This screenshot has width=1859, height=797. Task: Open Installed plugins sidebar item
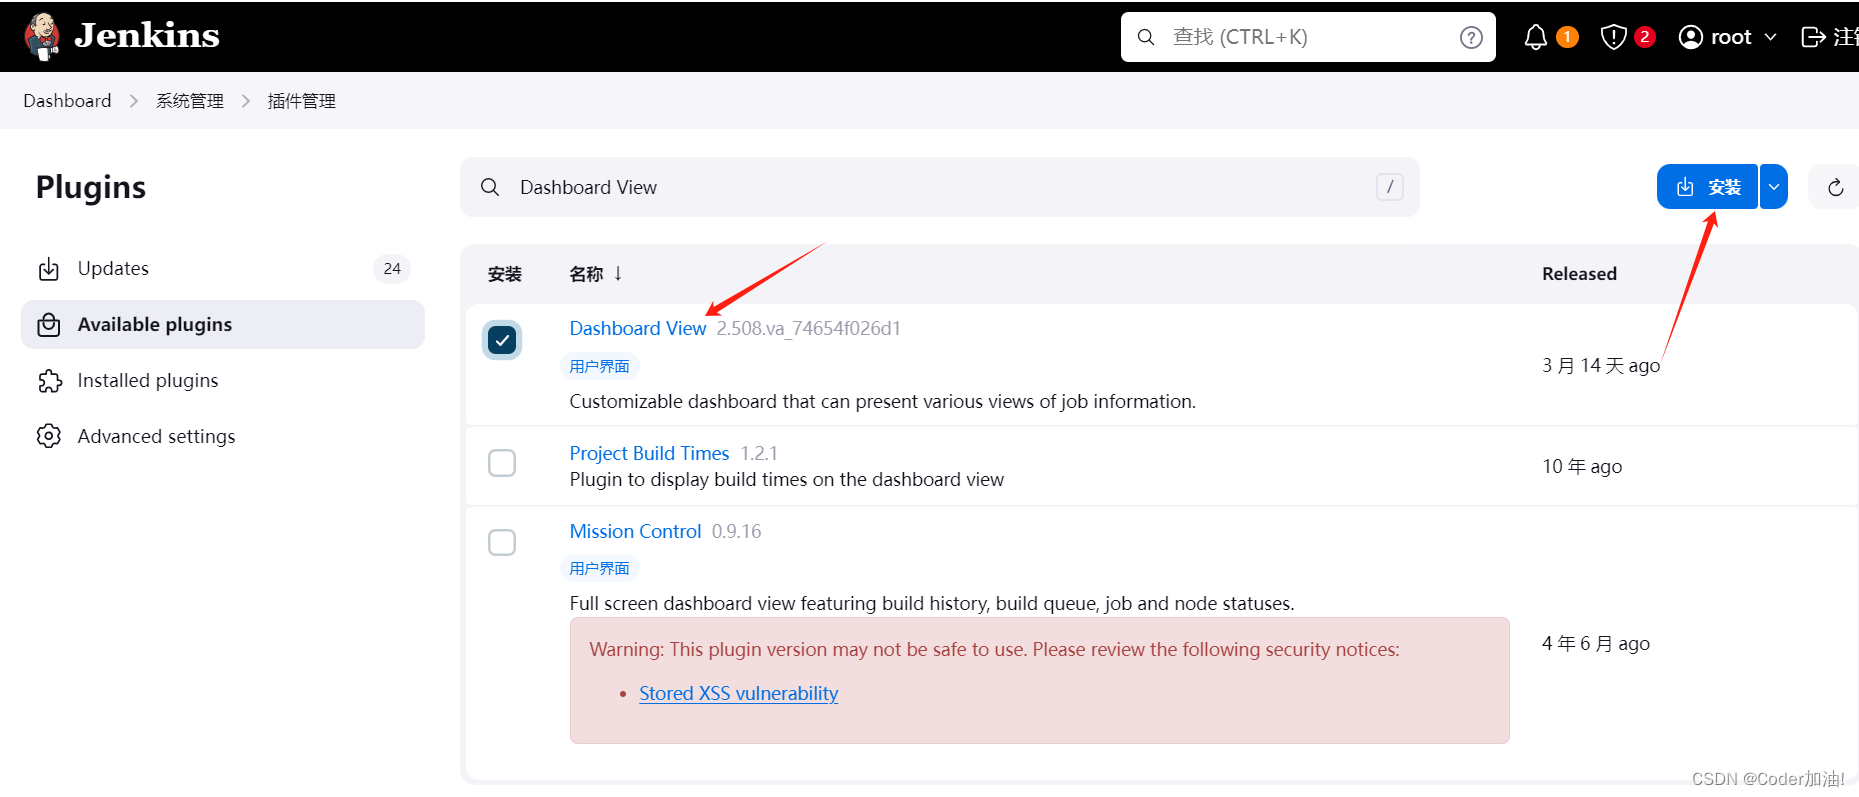click(x=223, y=380)
